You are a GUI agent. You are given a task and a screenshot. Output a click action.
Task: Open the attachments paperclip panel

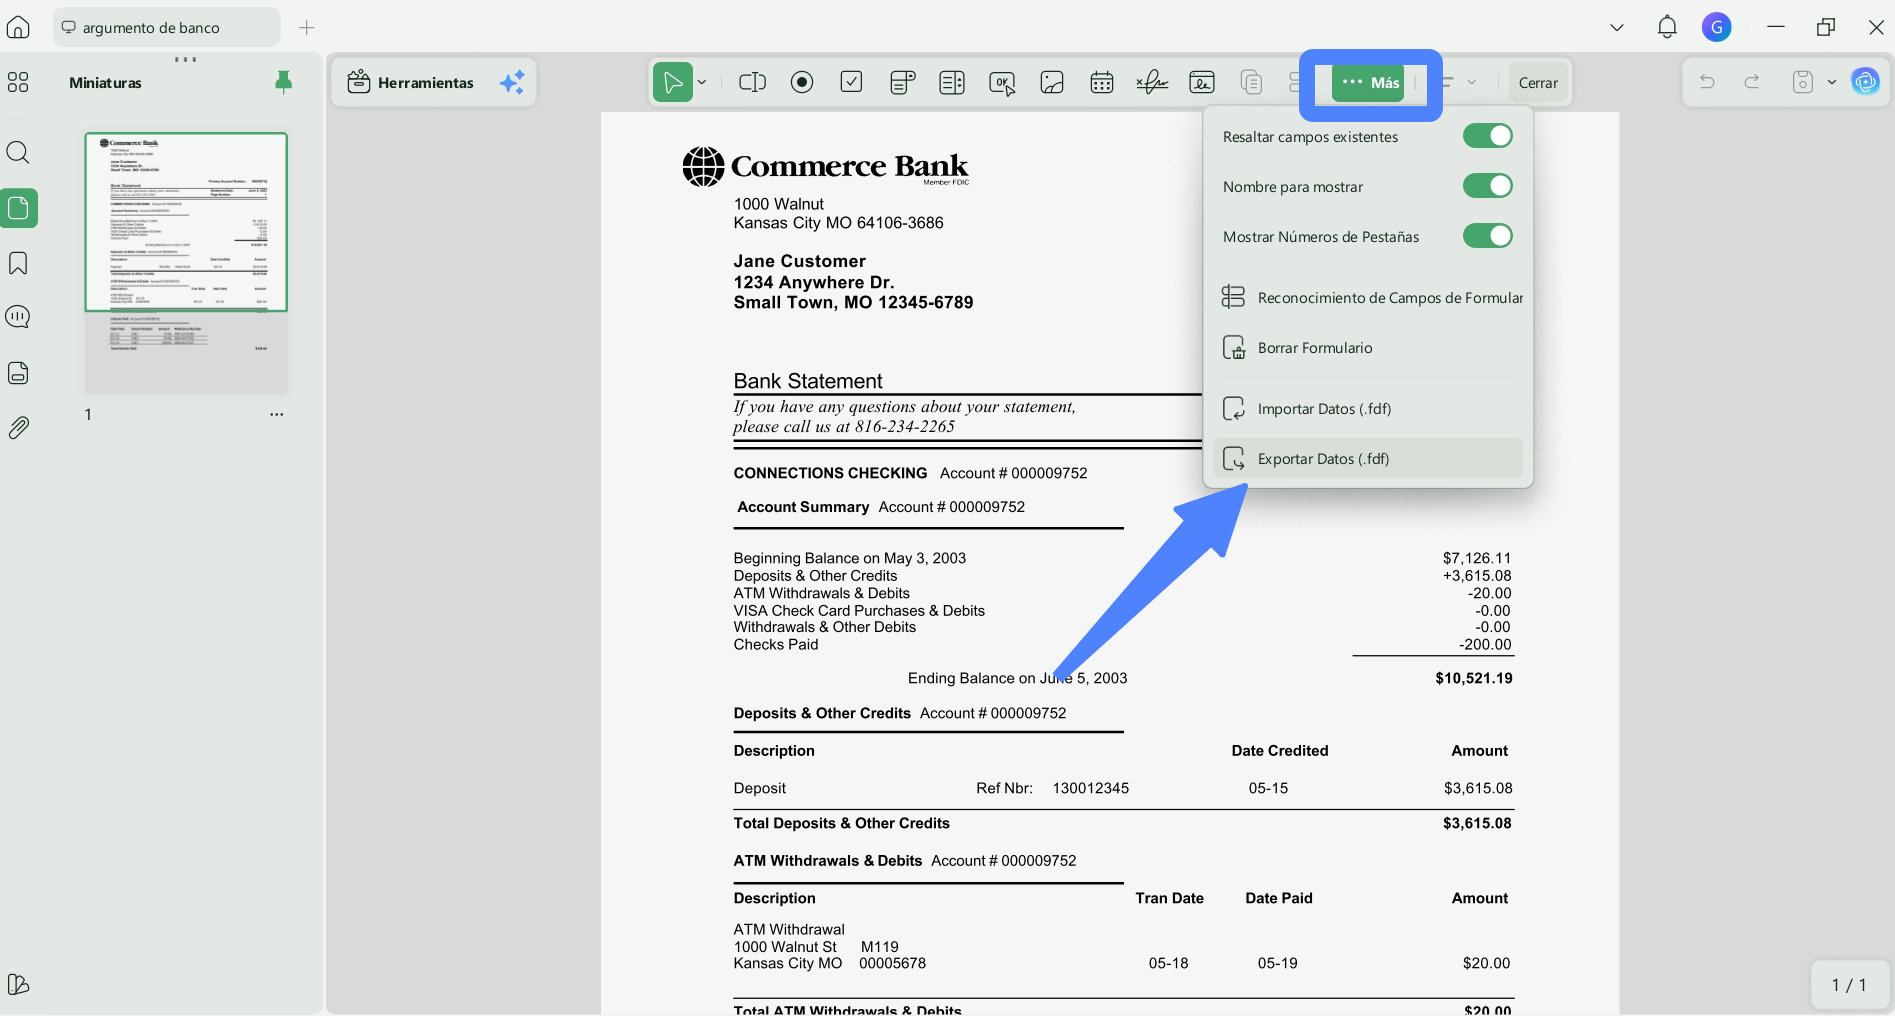point(18,428)
